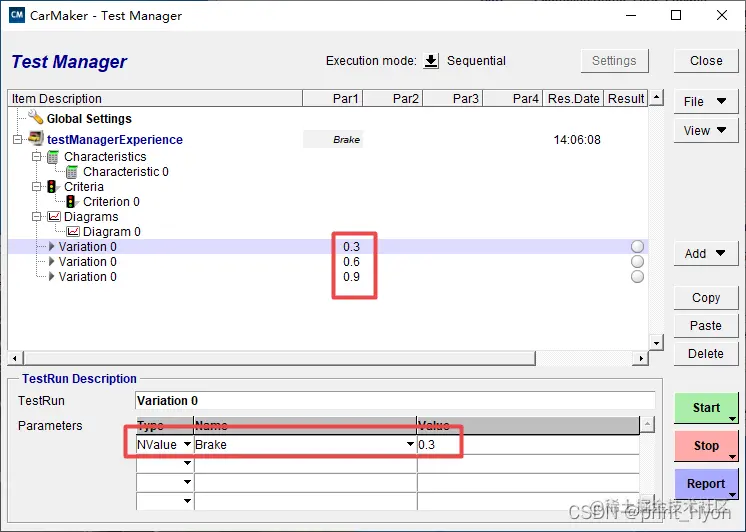Image resolution: width=746 pixels, height=532 pixels.
Task: Click the Sequential execution mode label
Action: (x=476, y=61)
